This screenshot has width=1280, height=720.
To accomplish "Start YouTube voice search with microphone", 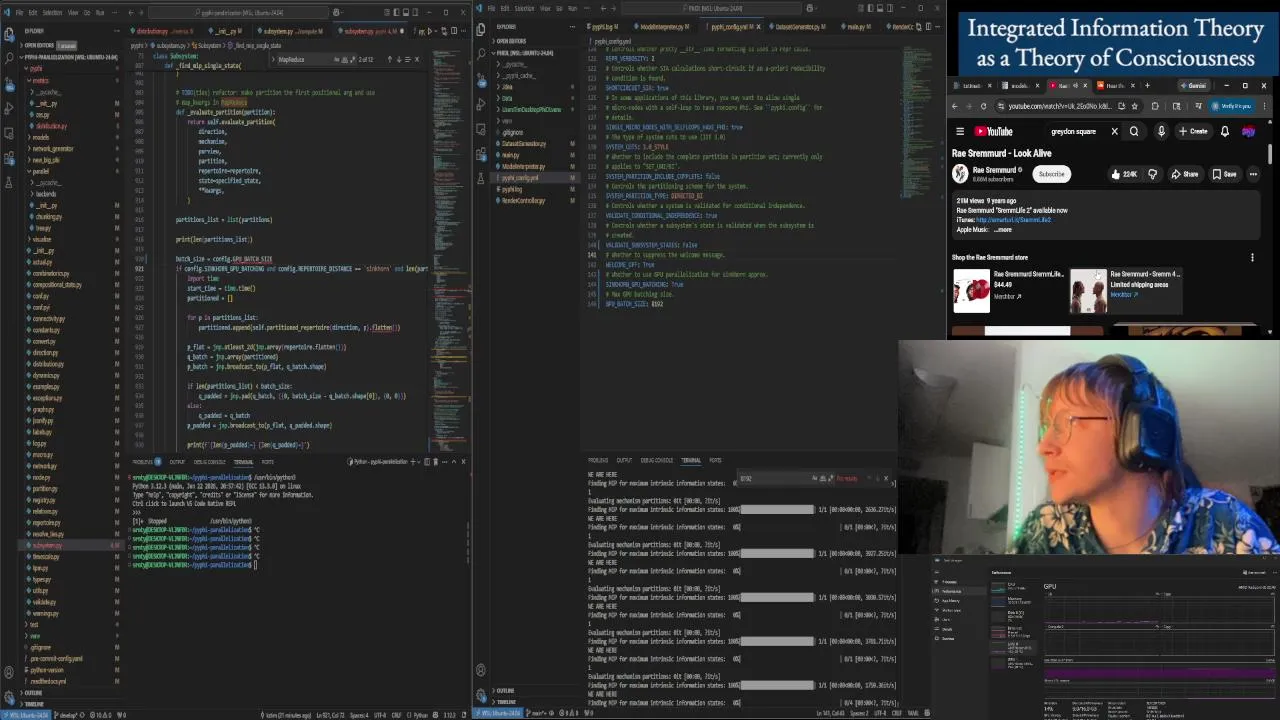I will pyautogui.click(x=1161, y=131).
